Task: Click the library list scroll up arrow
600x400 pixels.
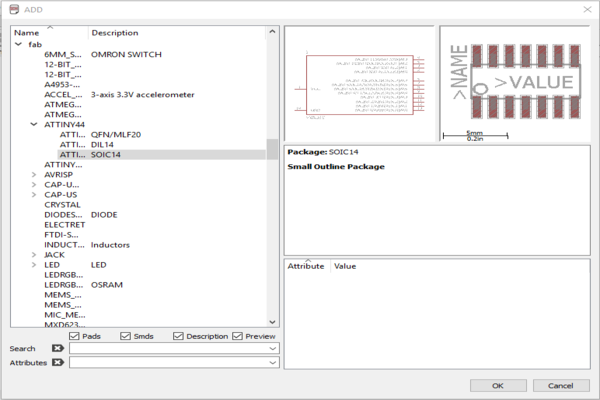Action: pos(272,32)
